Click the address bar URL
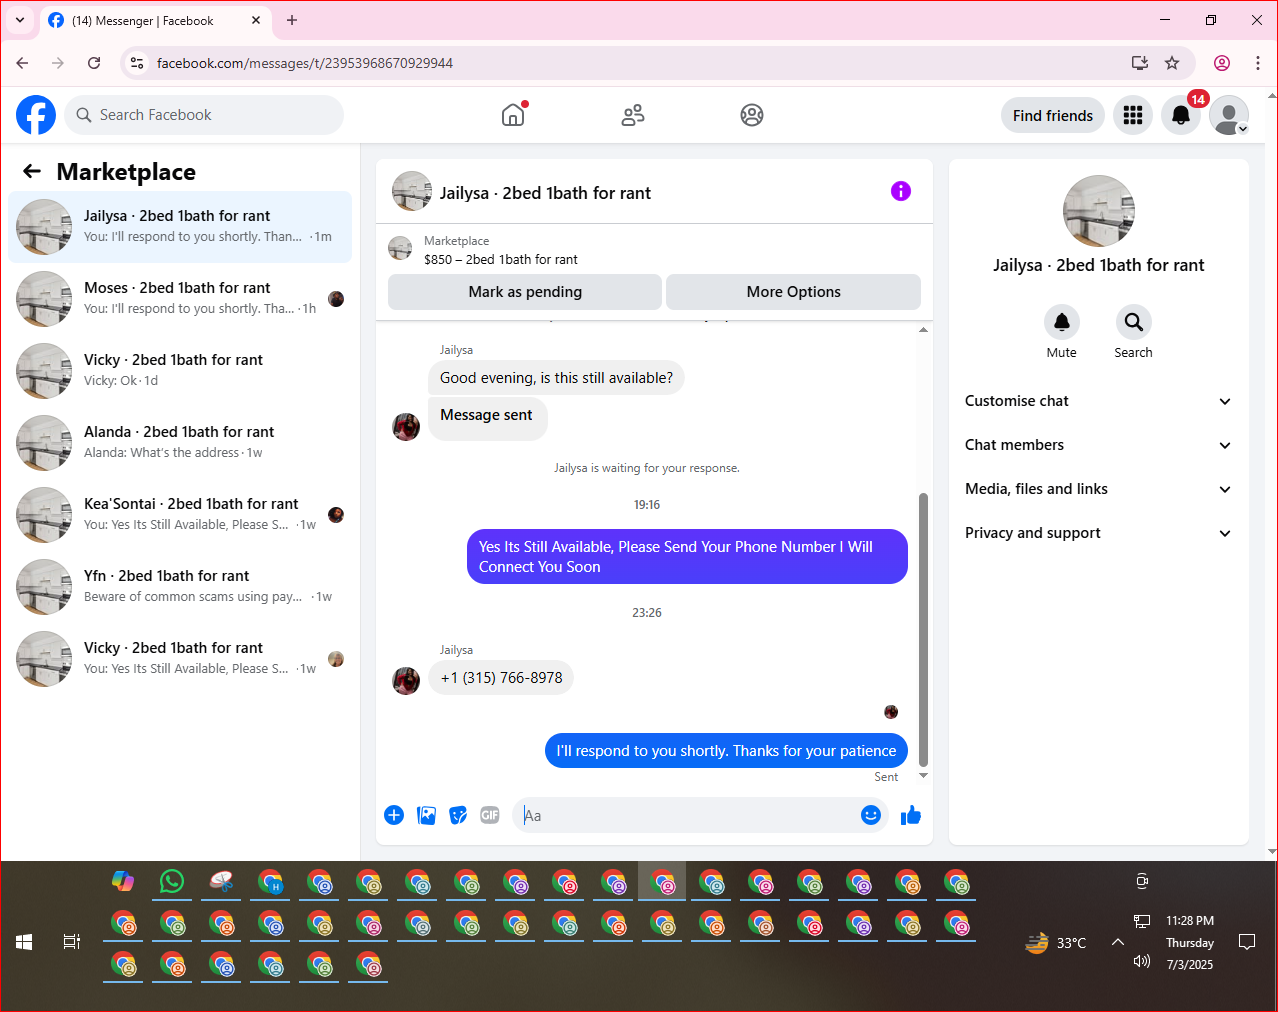Screen dimensions: 1278x1012 pos(305,63)
